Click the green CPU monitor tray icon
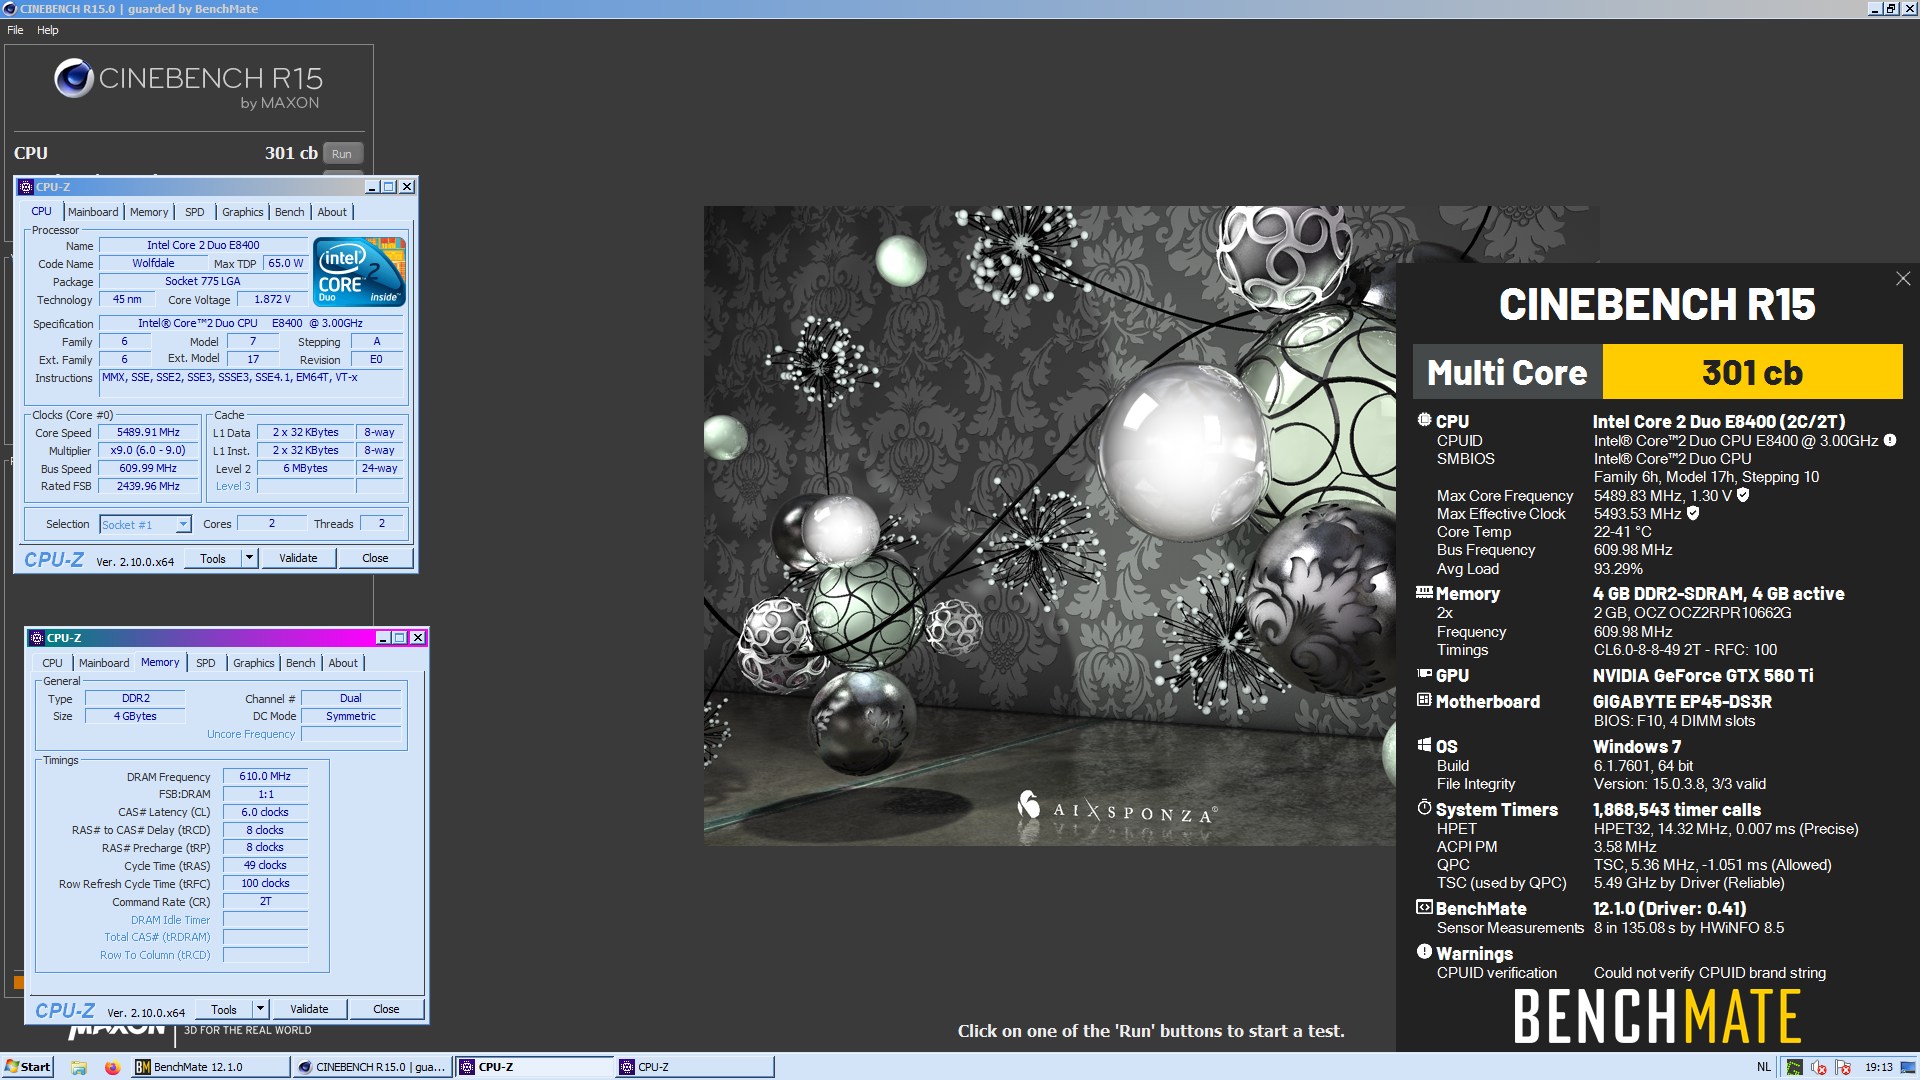Image resolution: width=1920 pixels, height=1080 pixels. (x=1795, y=1067)
